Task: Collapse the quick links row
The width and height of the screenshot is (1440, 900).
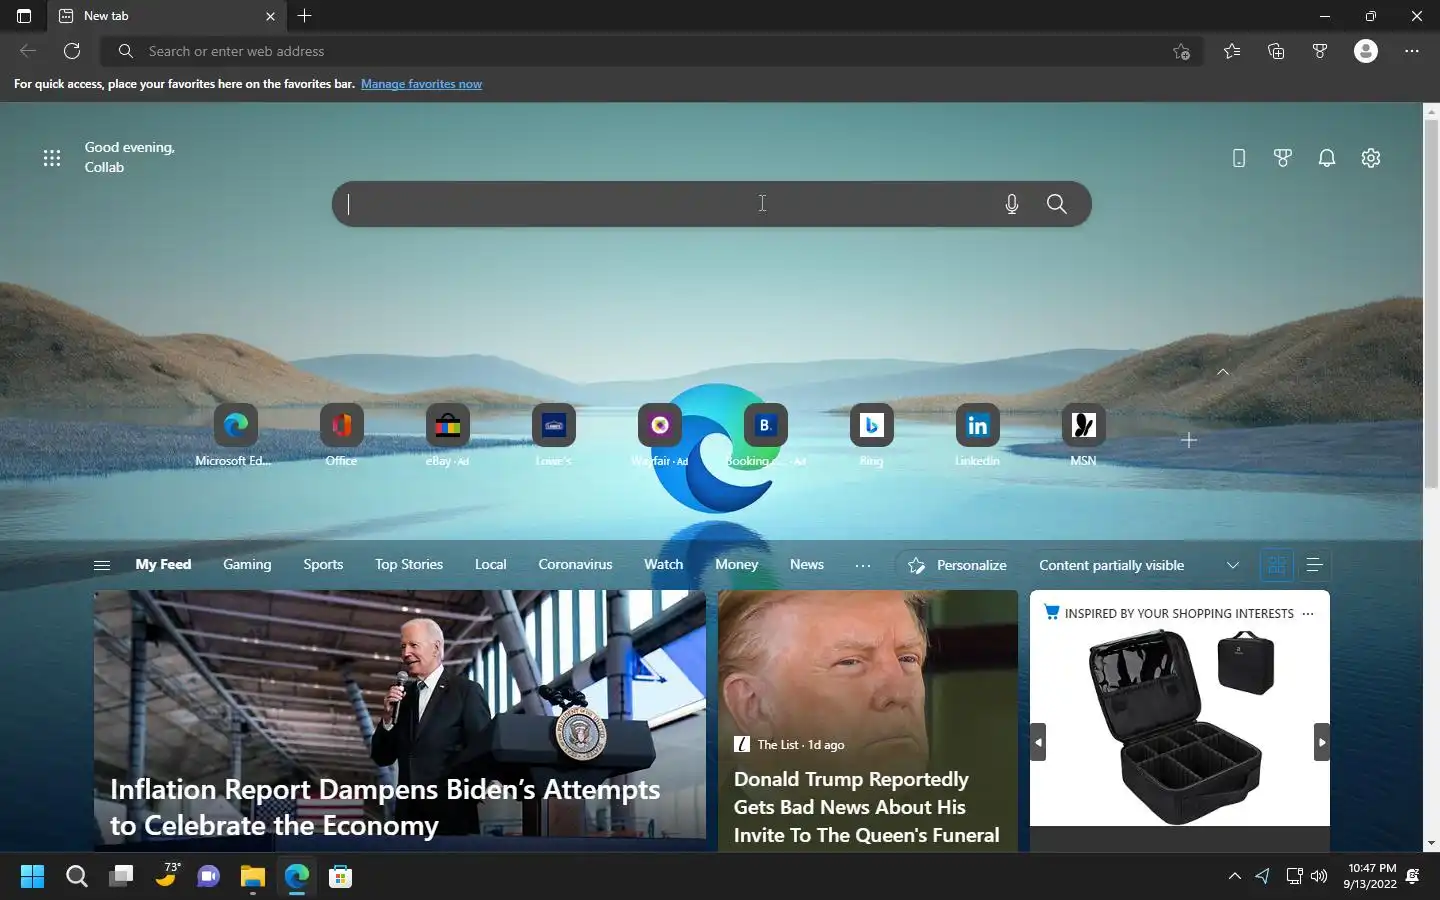Action: click(x=1222, y=372)
